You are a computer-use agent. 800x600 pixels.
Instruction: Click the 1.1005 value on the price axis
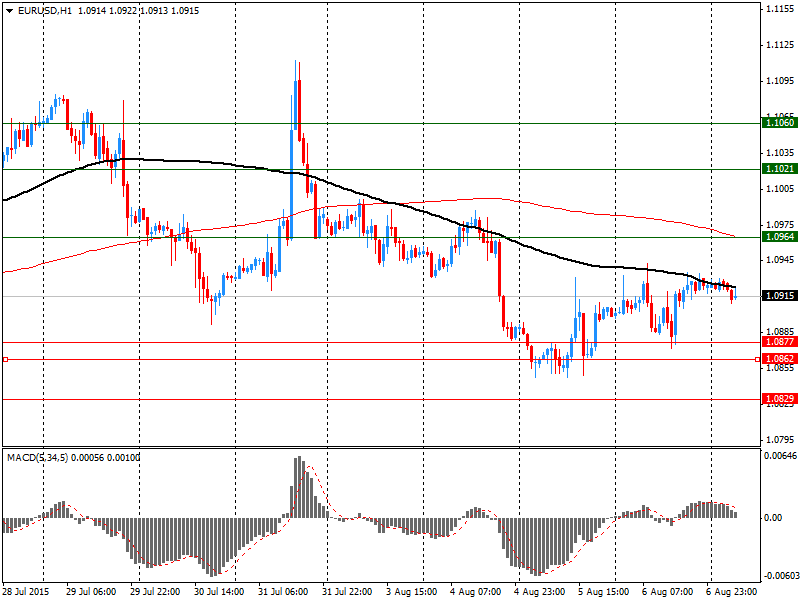780,189
